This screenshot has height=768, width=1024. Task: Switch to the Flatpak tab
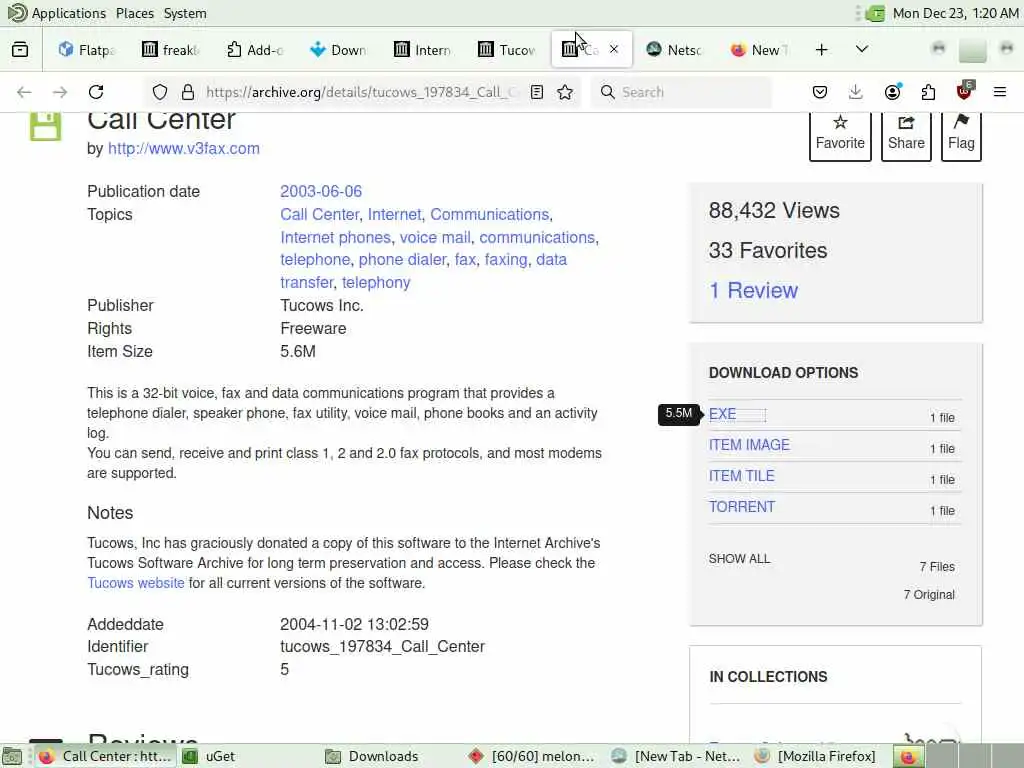pyautogui.click(x=88, y=50)
